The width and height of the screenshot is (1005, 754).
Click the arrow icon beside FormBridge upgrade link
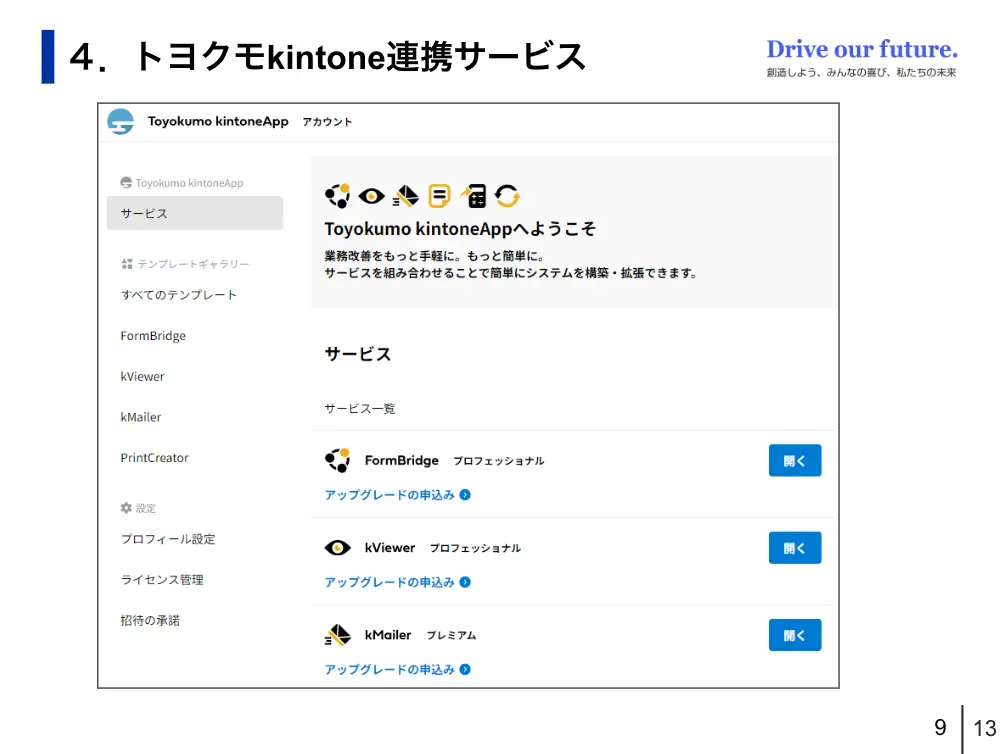[465, 495]
